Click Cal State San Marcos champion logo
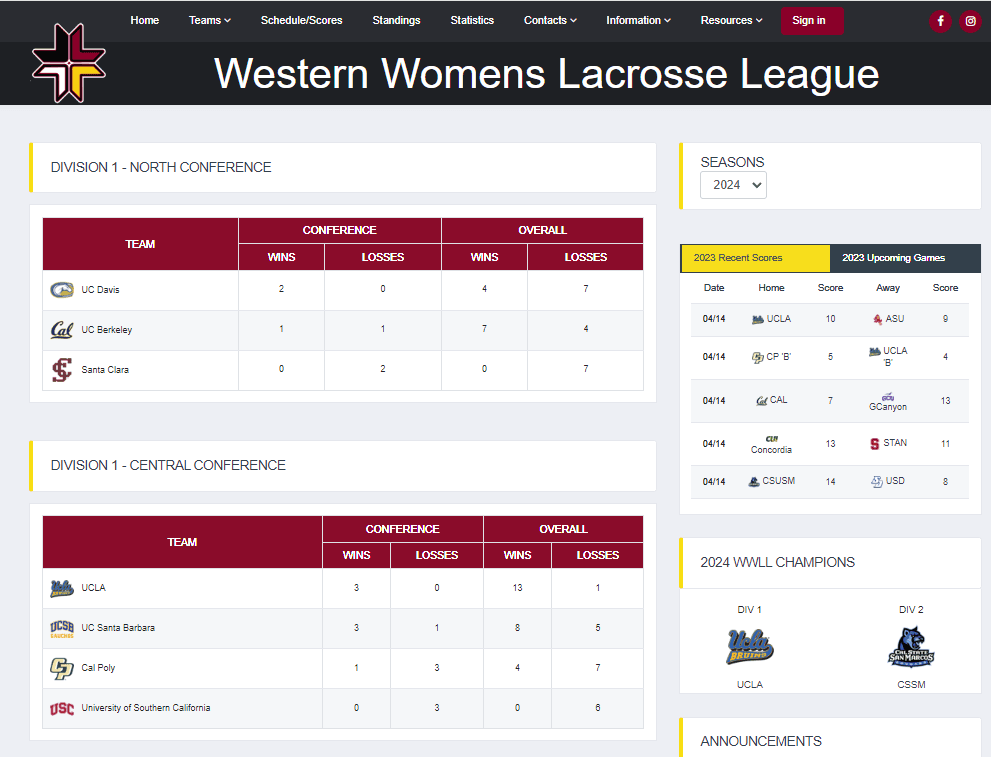This screenshot has height=757, width=991. pos(911,646)
